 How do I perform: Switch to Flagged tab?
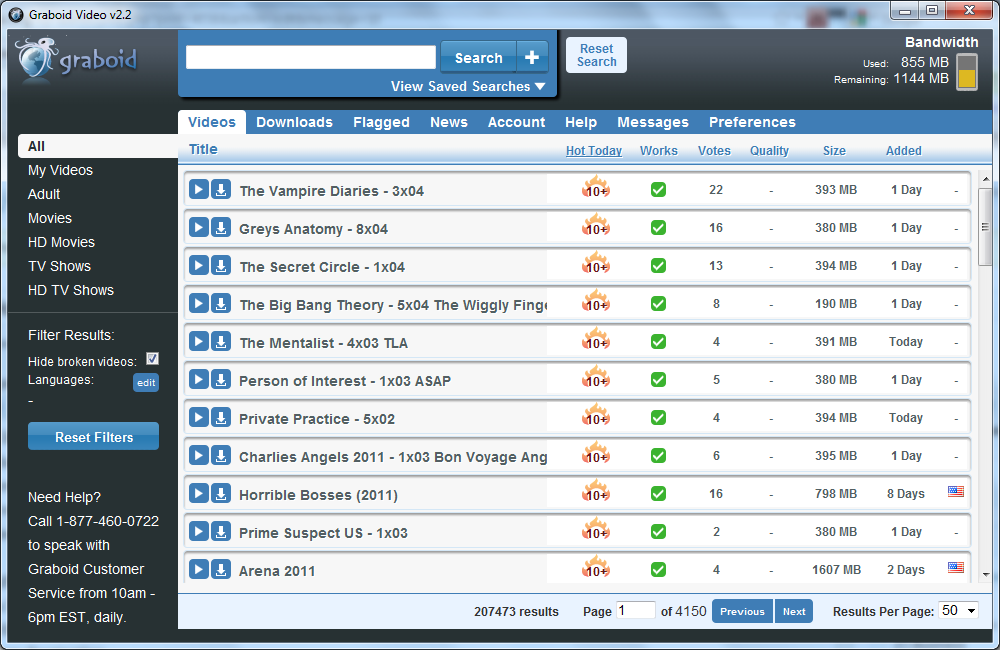(x=381, y=122)
